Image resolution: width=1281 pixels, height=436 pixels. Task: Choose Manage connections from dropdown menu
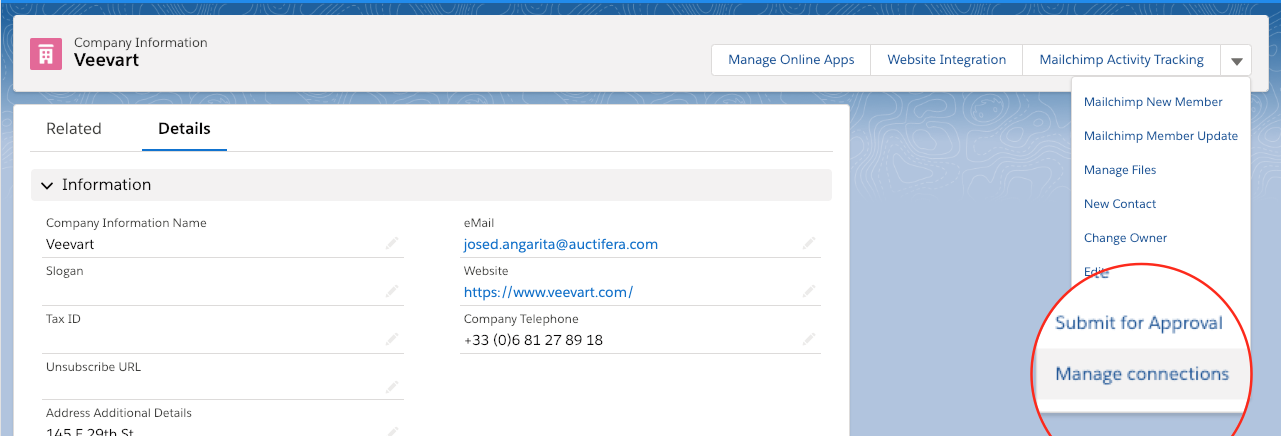pyautogui.click(x=1141, y=374)
